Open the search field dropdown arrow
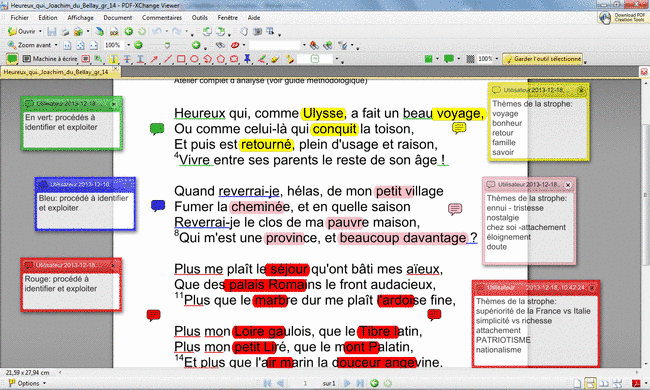This screenshot has height=390, width=650. tap(304, 45)
